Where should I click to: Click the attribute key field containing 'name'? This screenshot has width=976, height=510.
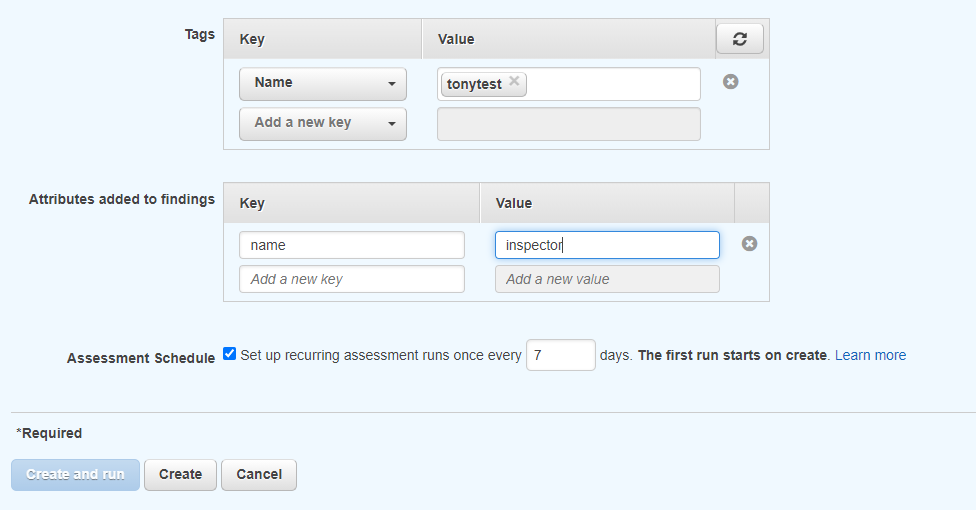(352, 245)
